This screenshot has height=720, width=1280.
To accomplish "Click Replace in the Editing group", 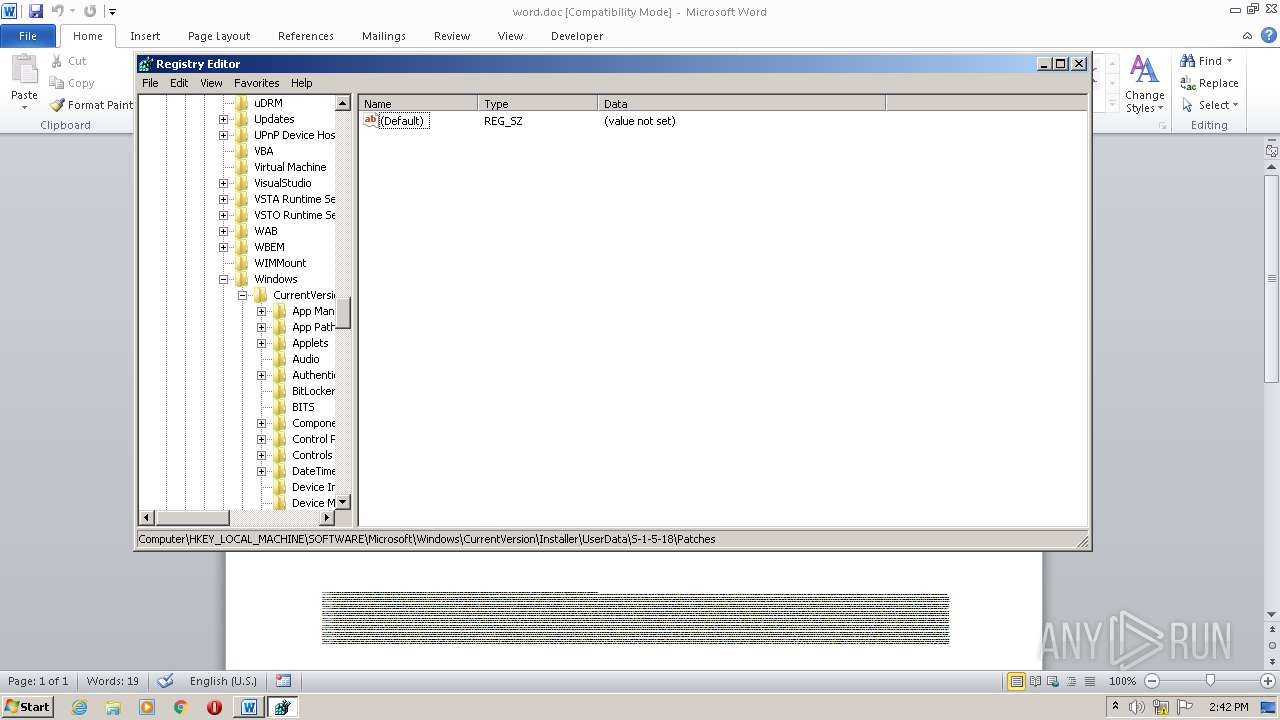I will coord(1210,83).
